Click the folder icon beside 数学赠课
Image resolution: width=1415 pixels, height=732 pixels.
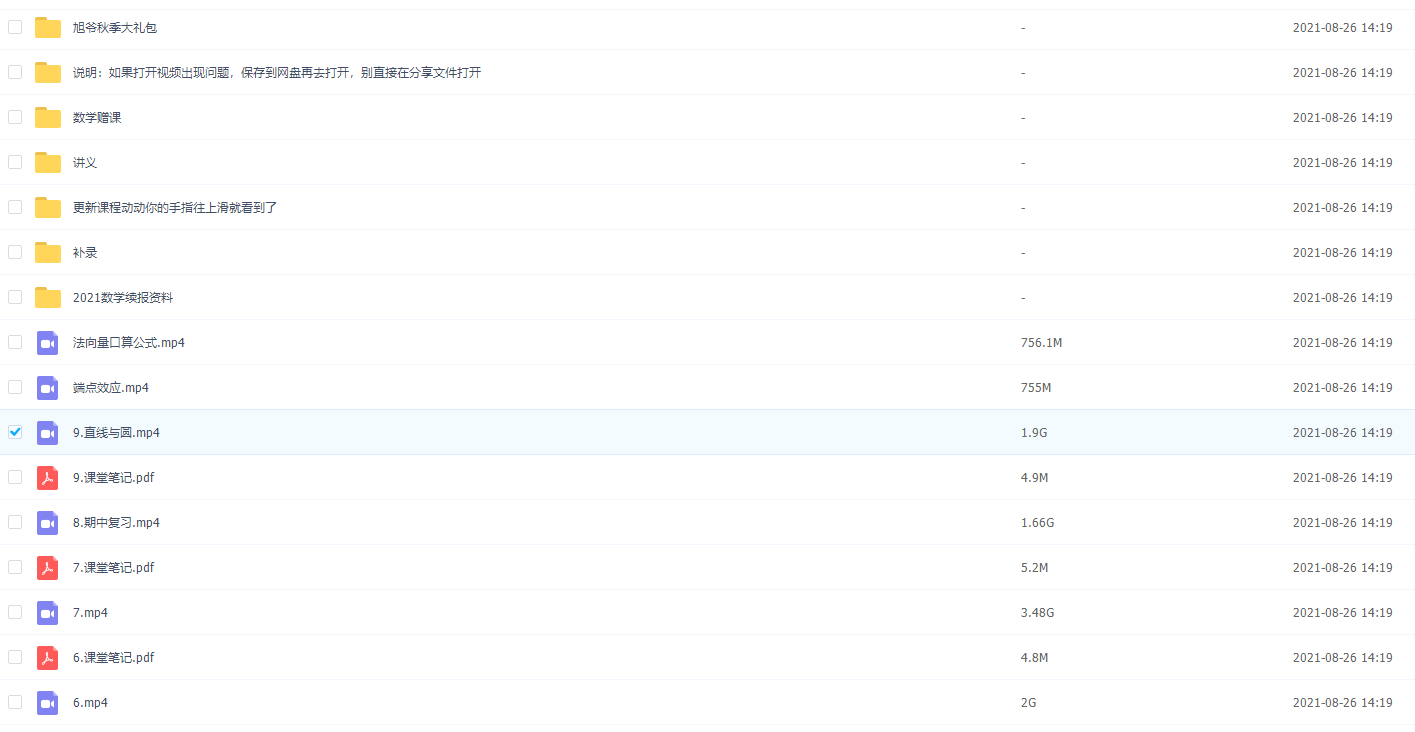pos(48,118)
